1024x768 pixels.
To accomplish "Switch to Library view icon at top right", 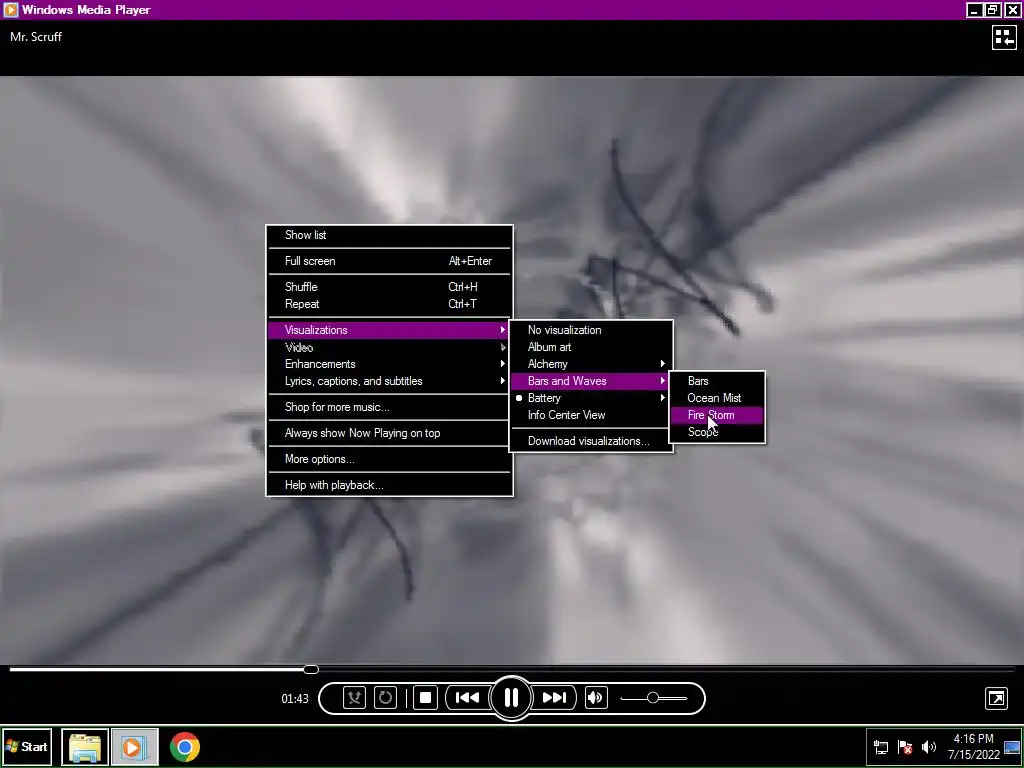I will (x=1004, y=37).
